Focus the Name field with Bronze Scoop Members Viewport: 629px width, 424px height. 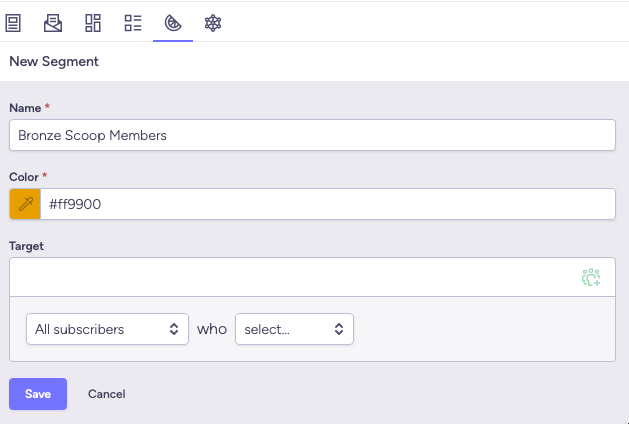click(312, 135)
